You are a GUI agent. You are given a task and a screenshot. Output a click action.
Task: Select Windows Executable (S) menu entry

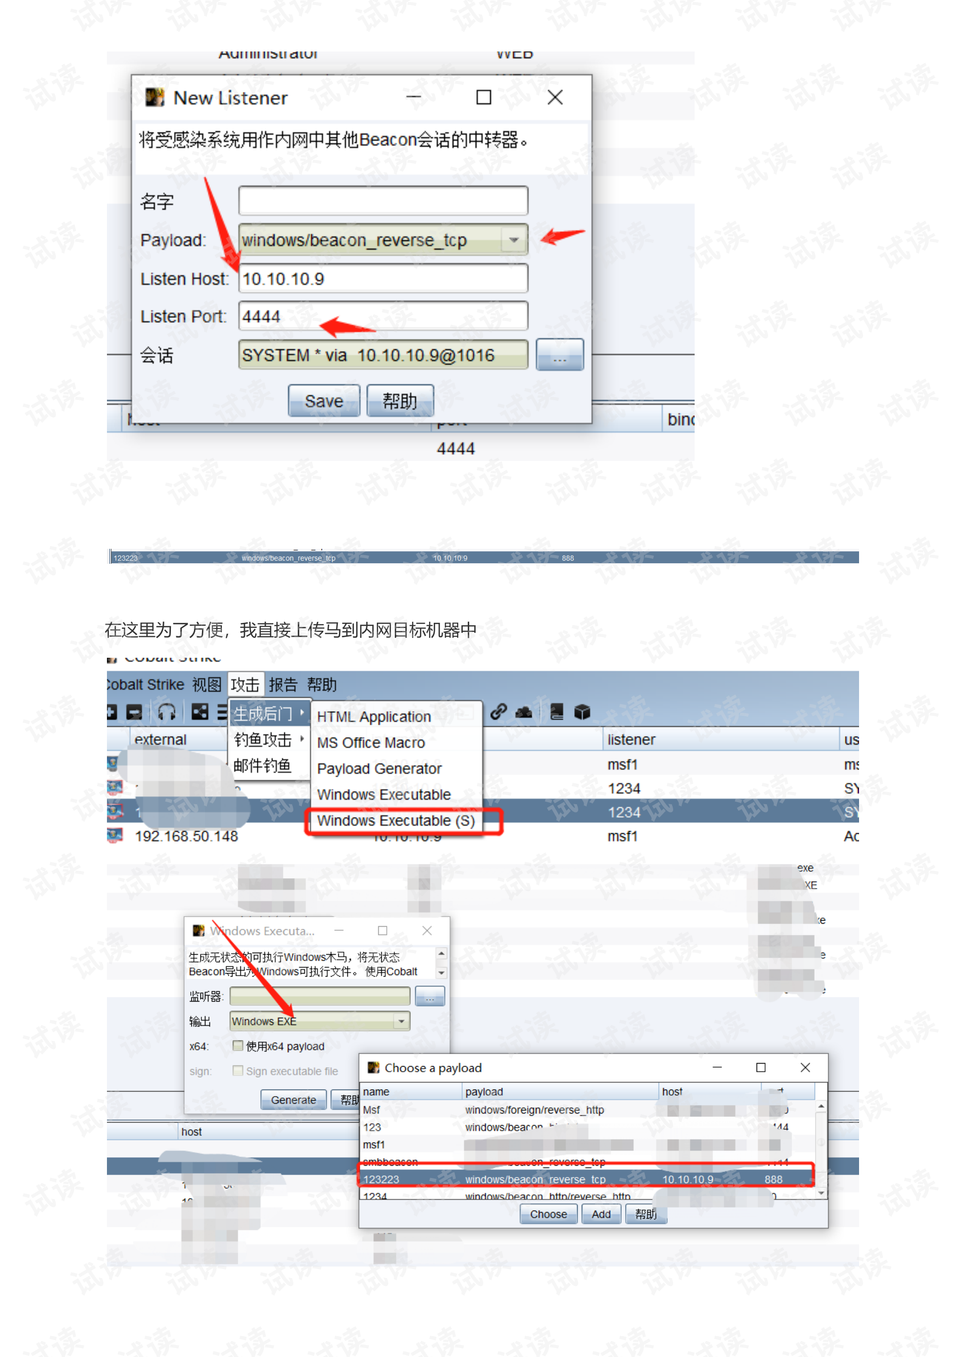(x=396, y=821)
